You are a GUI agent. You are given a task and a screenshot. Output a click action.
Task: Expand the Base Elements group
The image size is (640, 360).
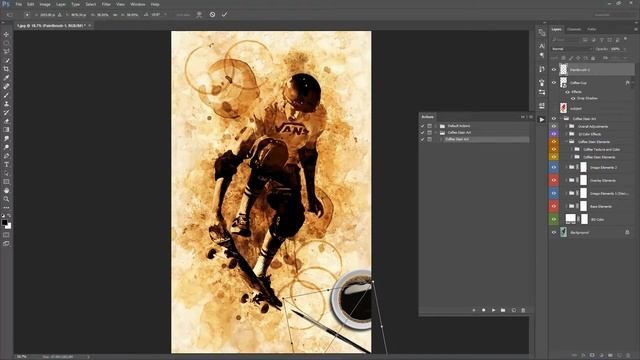tap(567, 206)
